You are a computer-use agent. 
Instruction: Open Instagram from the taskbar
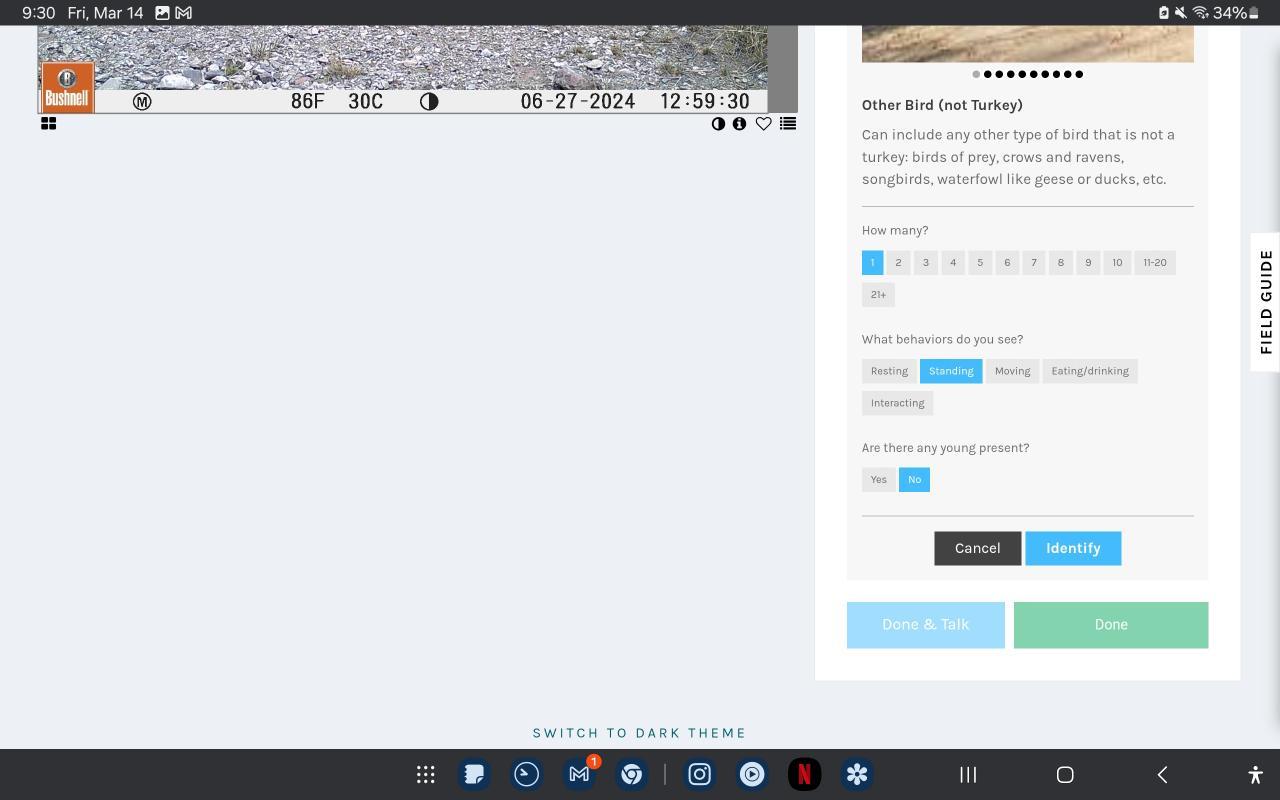[699, 775]
